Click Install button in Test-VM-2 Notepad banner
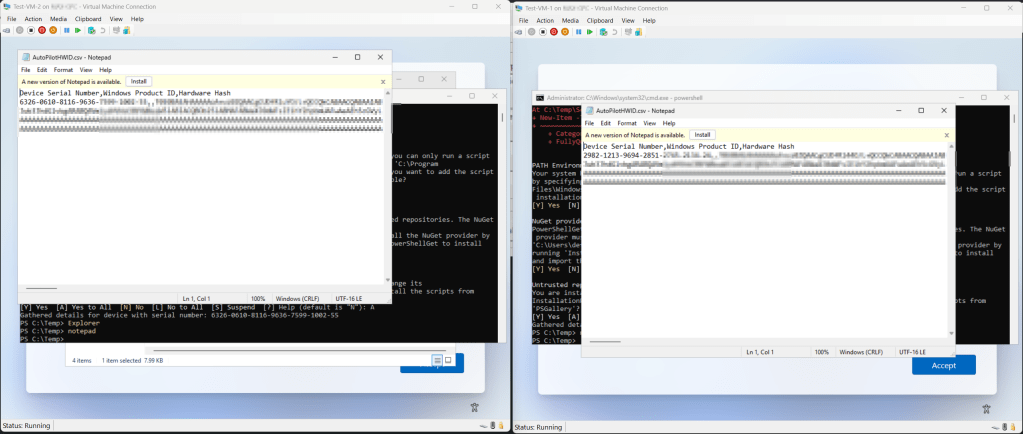 coord(139,81)
